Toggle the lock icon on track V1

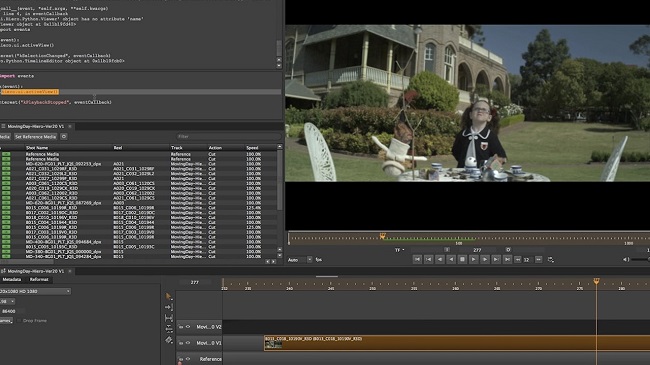pos(181,343)
